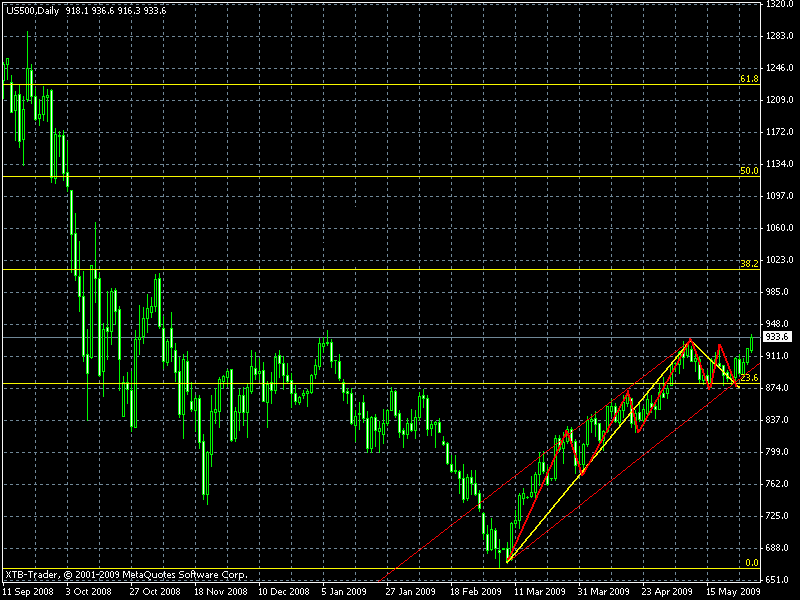This screenshot has height=600, width=800.
Task: Click the 837.0 price axis label
Action: tap(778, 420)
